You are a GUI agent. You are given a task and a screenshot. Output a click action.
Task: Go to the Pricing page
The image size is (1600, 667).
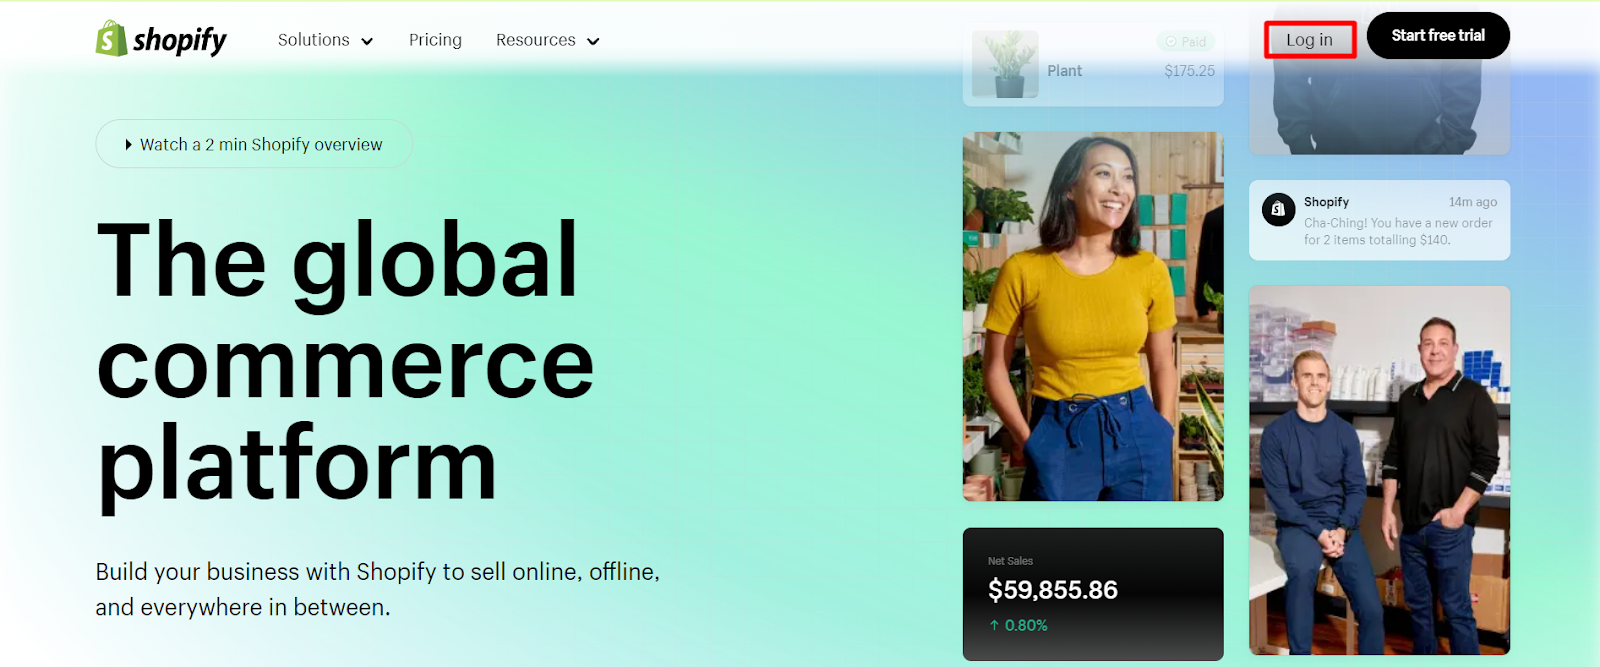point(435,40)
